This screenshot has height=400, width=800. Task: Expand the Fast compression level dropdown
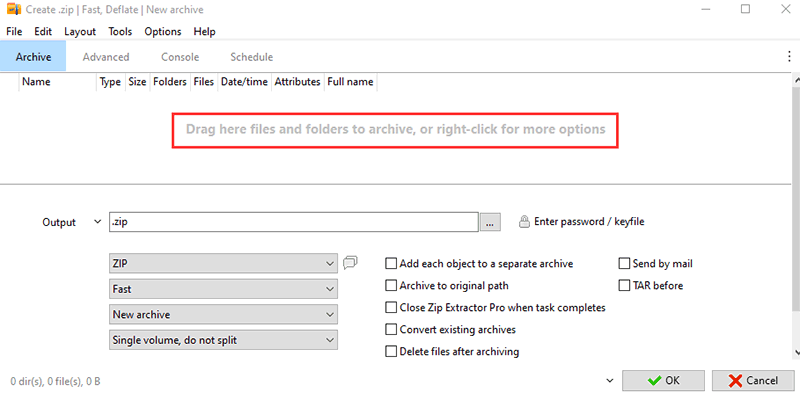tap(223, 288)
